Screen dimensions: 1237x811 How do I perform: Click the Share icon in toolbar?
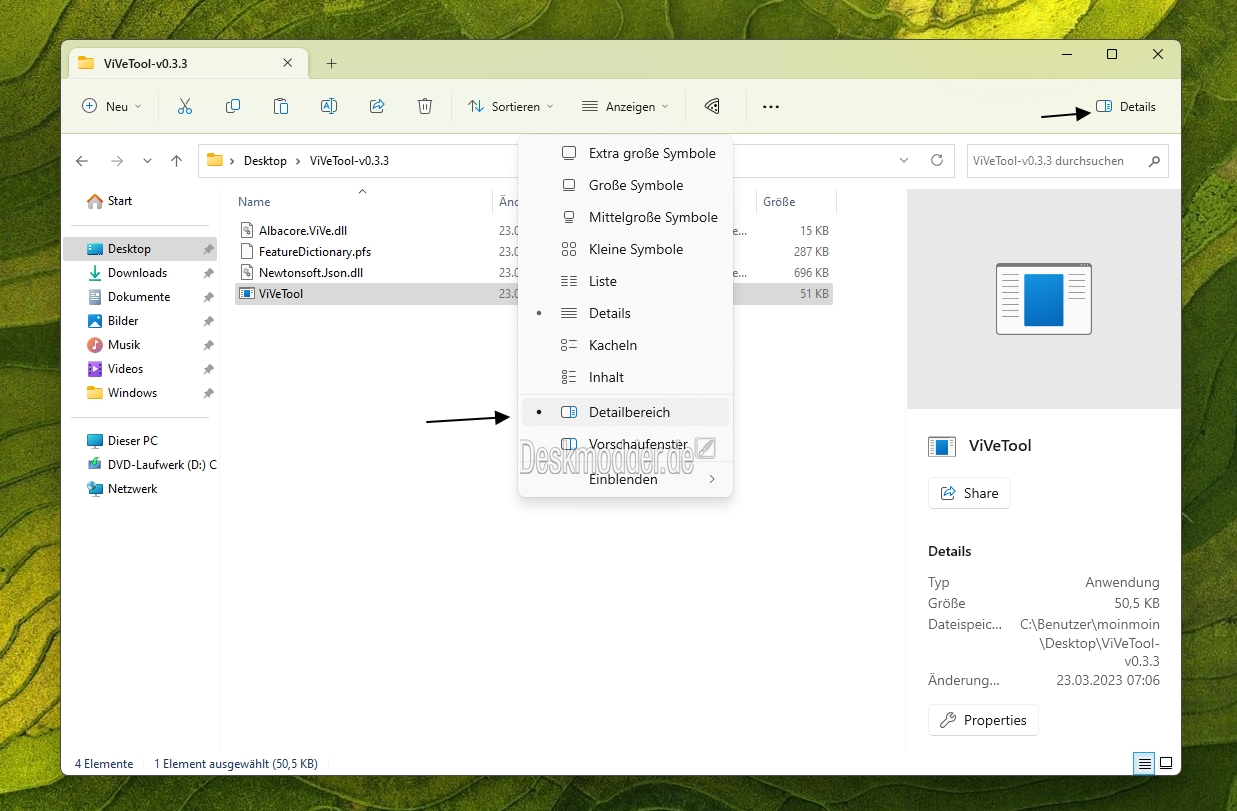377,106
